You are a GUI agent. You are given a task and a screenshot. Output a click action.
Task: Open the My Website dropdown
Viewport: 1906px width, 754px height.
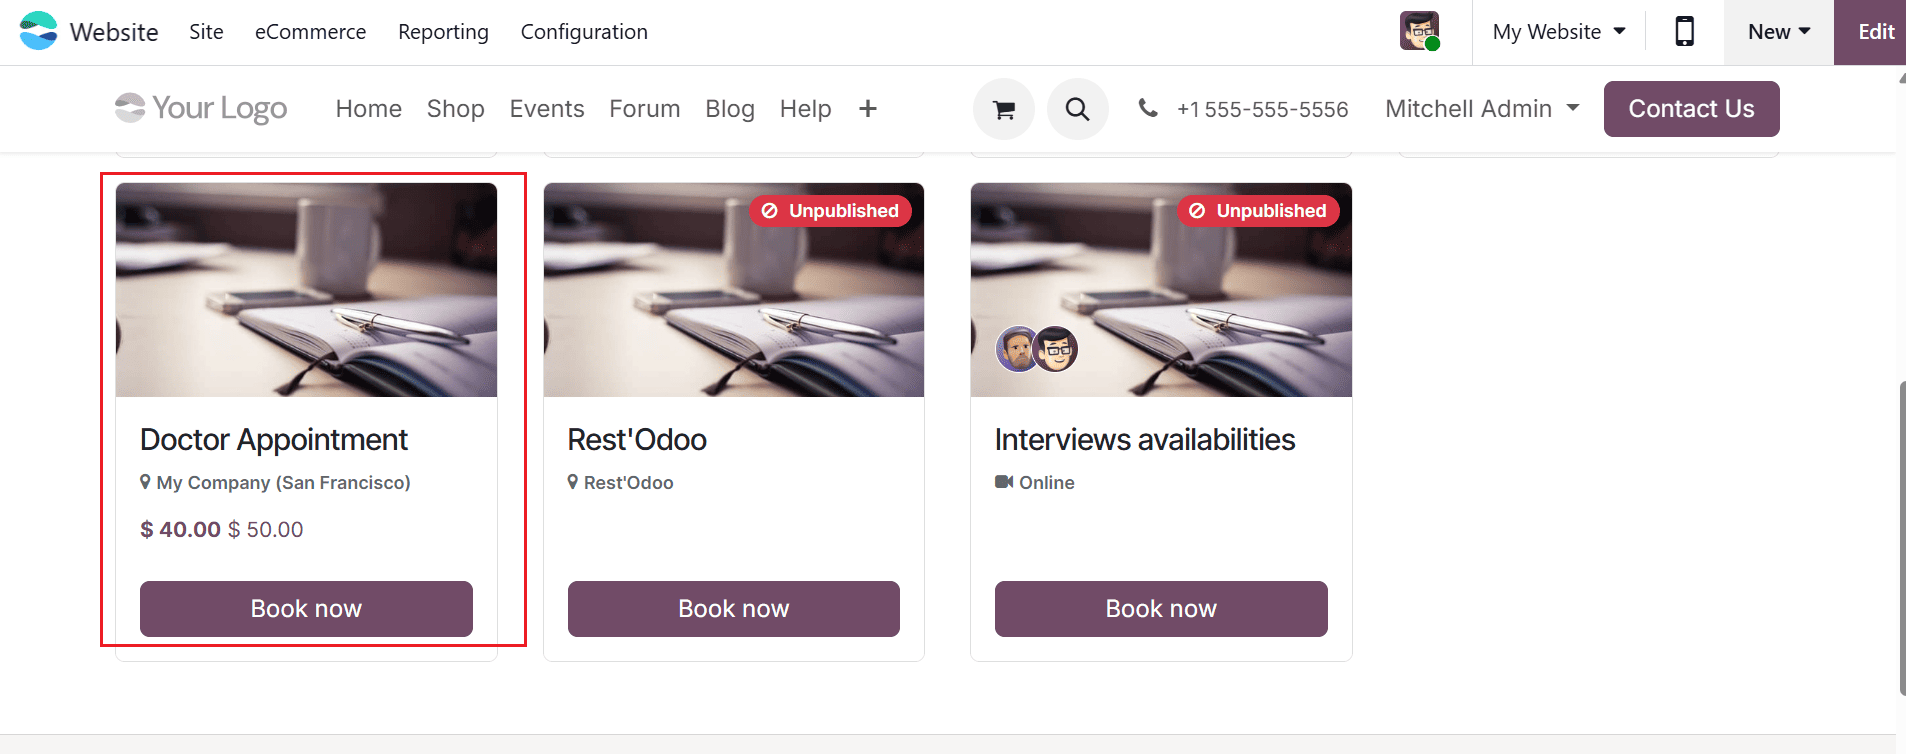tap(1557, 31)
